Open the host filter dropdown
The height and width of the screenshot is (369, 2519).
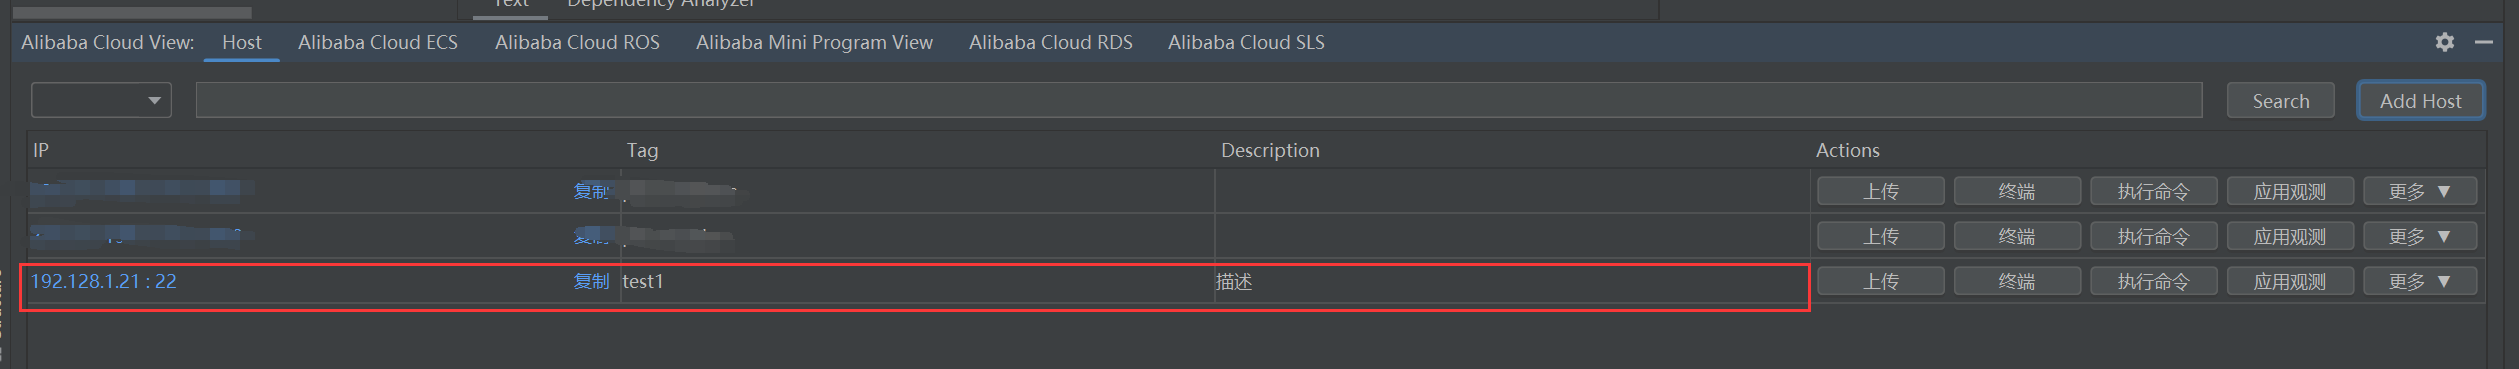[101, 100]
